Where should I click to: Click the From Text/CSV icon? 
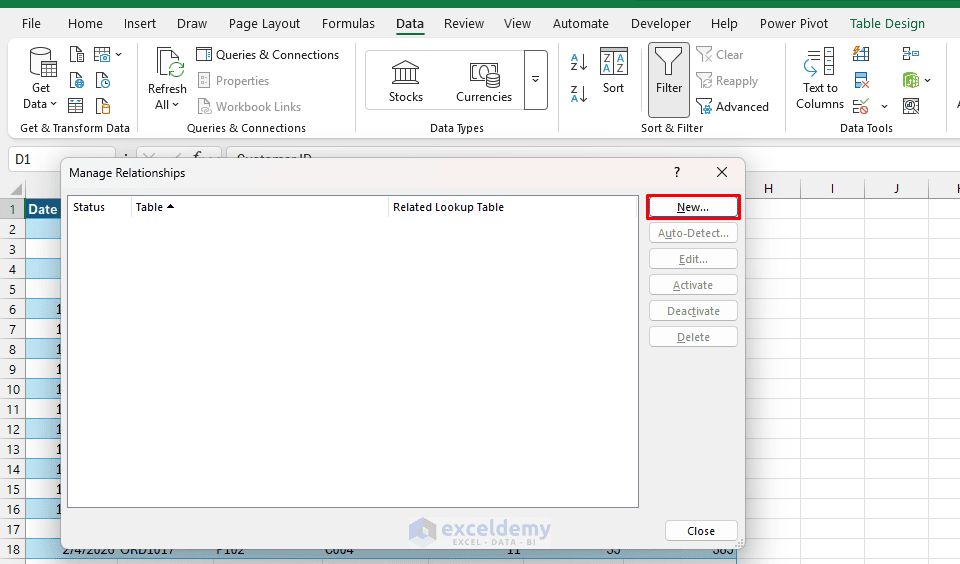(77, 55)
